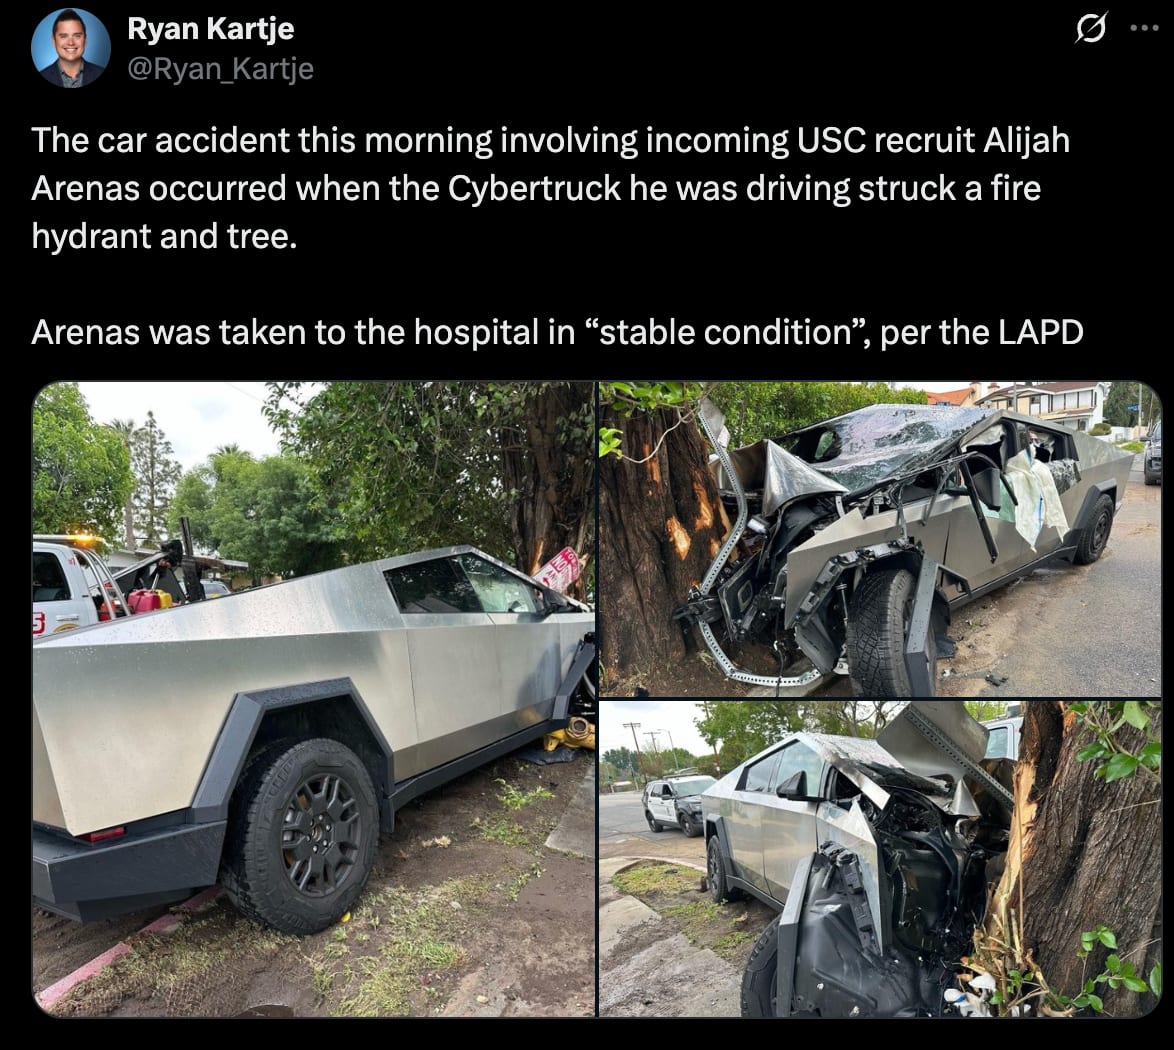1174x1050 pixels.
Task: Open the @Ryan_Kartje handle link
Action: coord(220,69)
